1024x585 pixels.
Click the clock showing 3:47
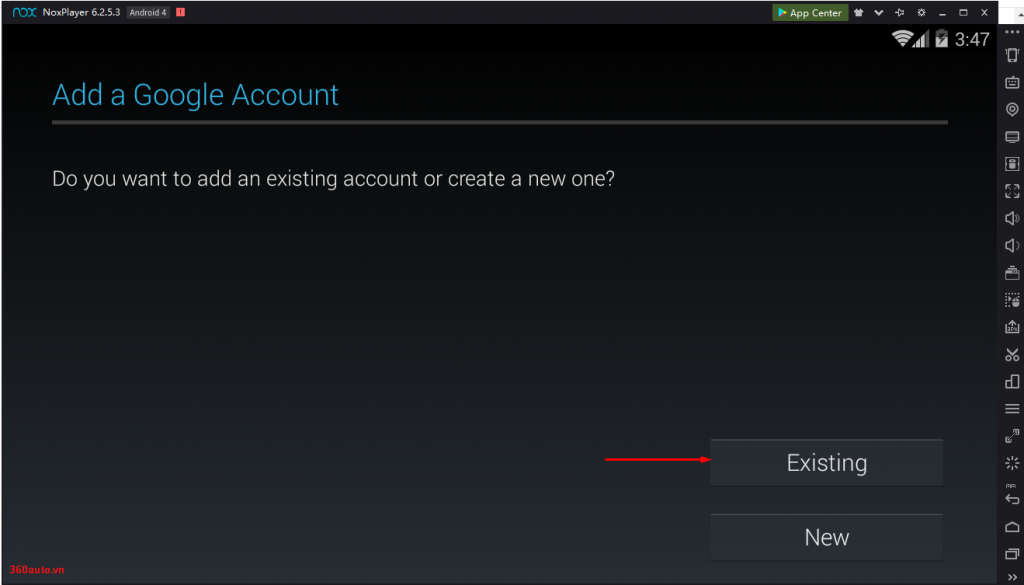[972, 40]
